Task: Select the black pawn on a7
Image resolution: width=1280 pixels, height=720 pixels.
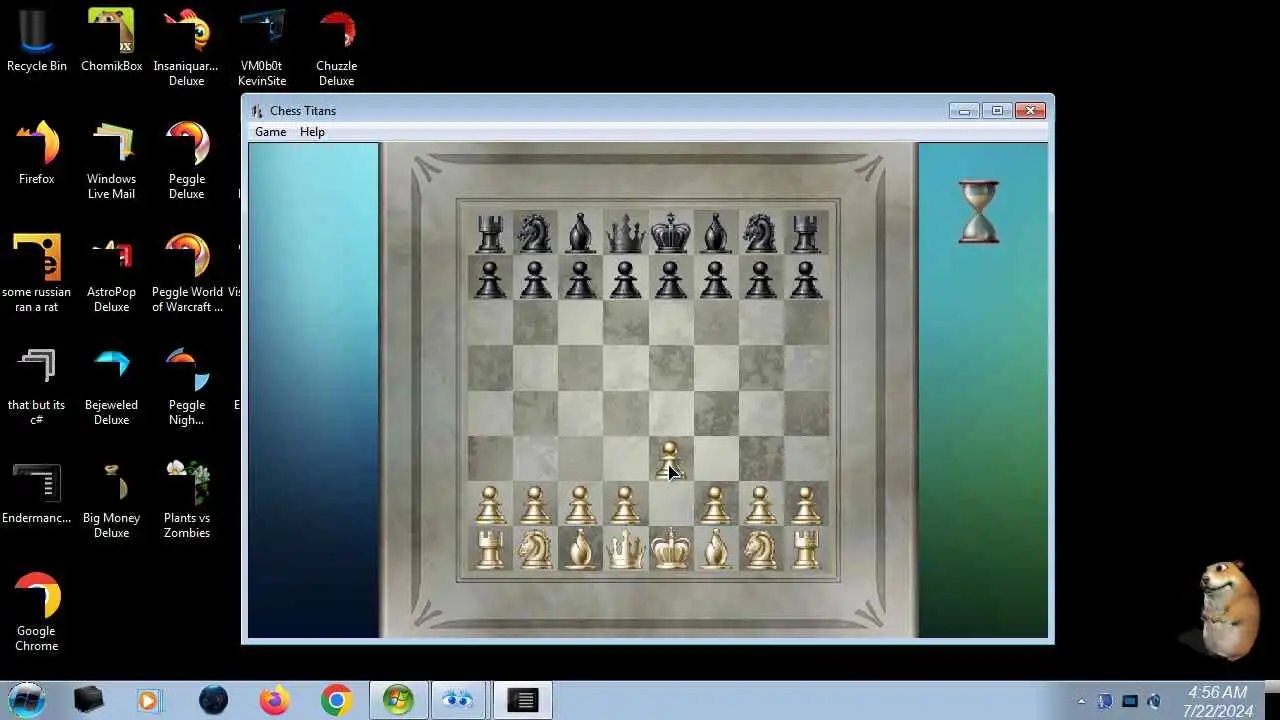Action: tap(490, 279)
